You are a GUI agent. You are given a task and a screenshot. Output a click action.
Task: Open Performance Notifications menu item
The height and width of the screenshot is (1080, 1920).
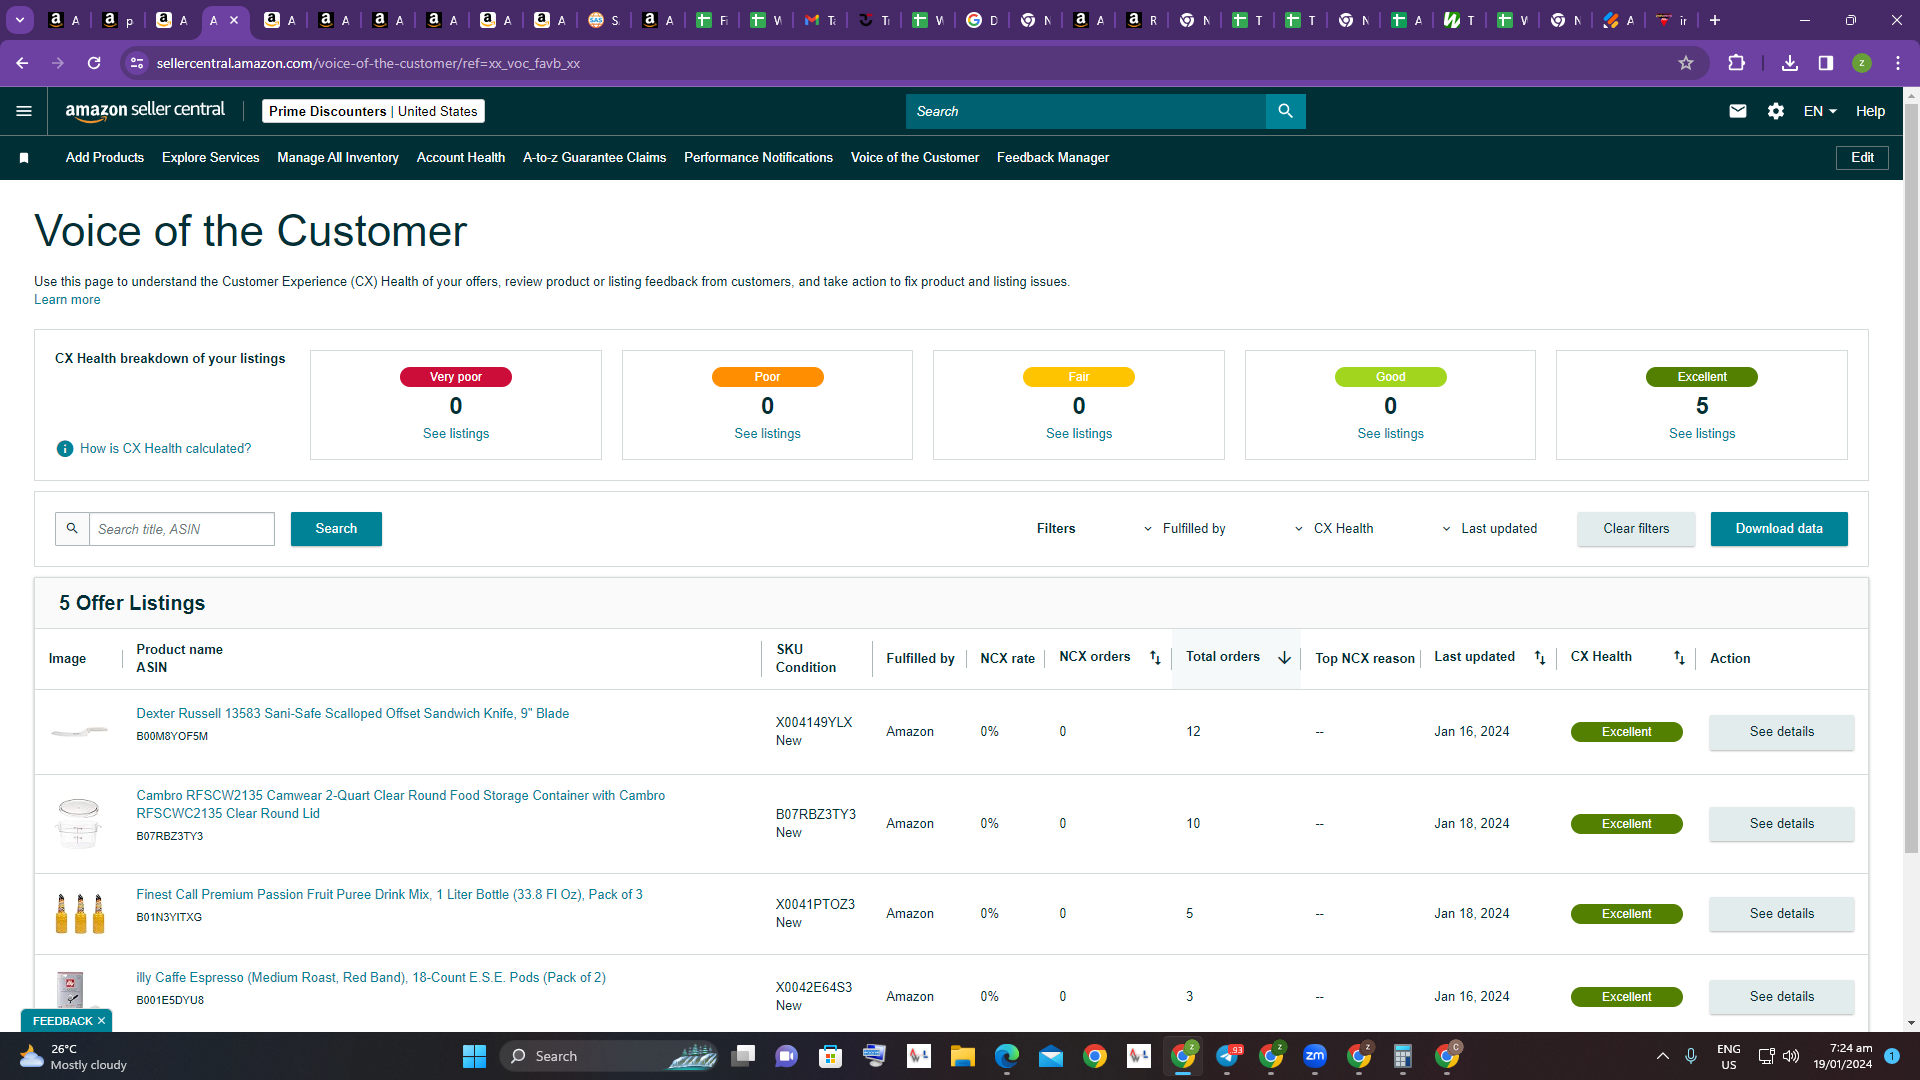tap(758, 158)
